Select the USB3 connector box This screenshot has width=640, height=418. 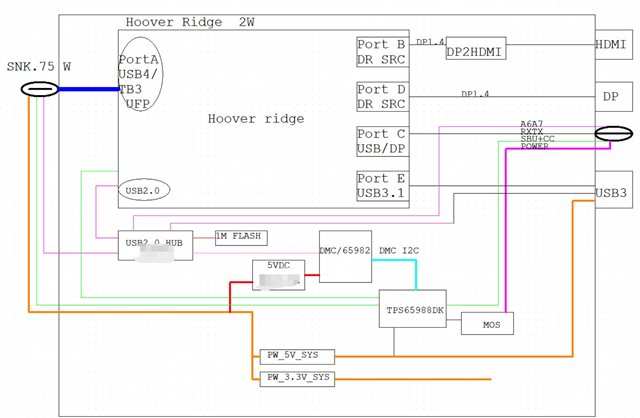613,190
